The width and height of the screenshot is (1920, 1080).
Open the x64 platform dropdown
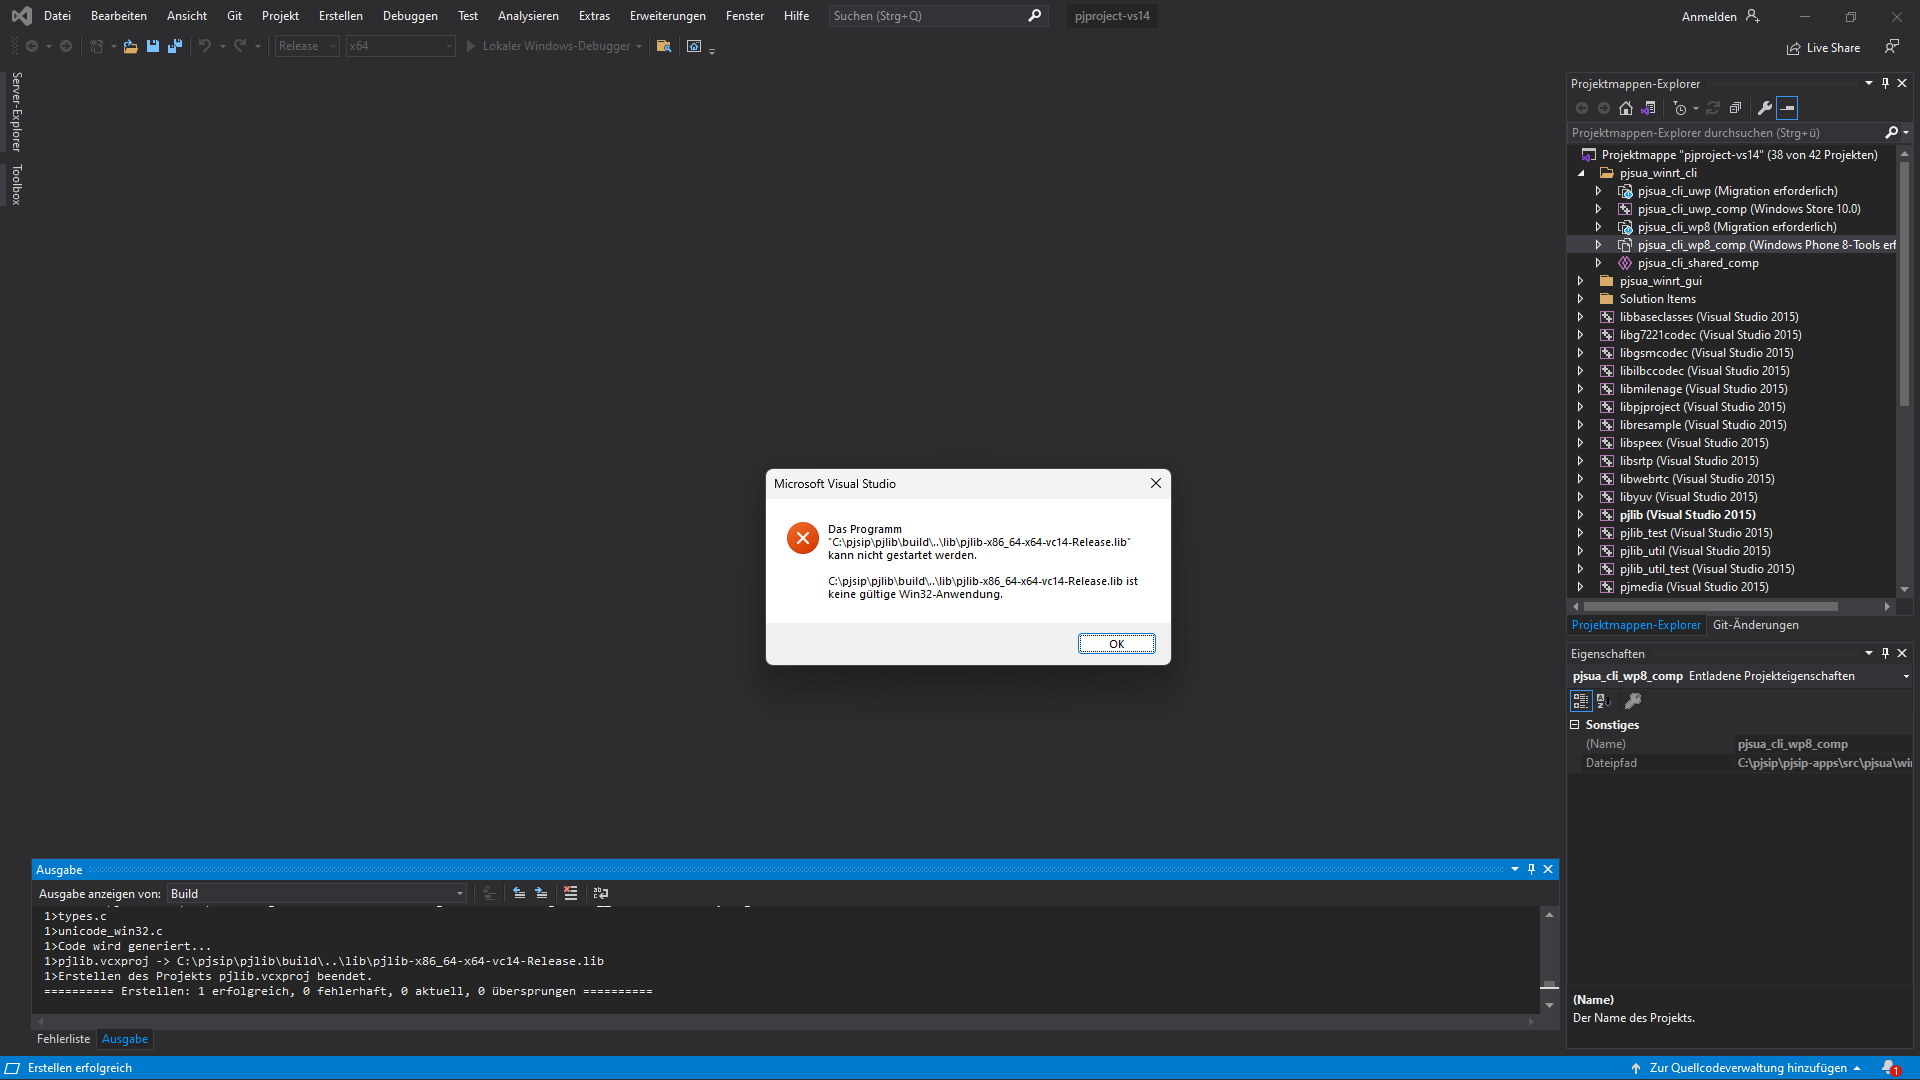coord(400,46)
